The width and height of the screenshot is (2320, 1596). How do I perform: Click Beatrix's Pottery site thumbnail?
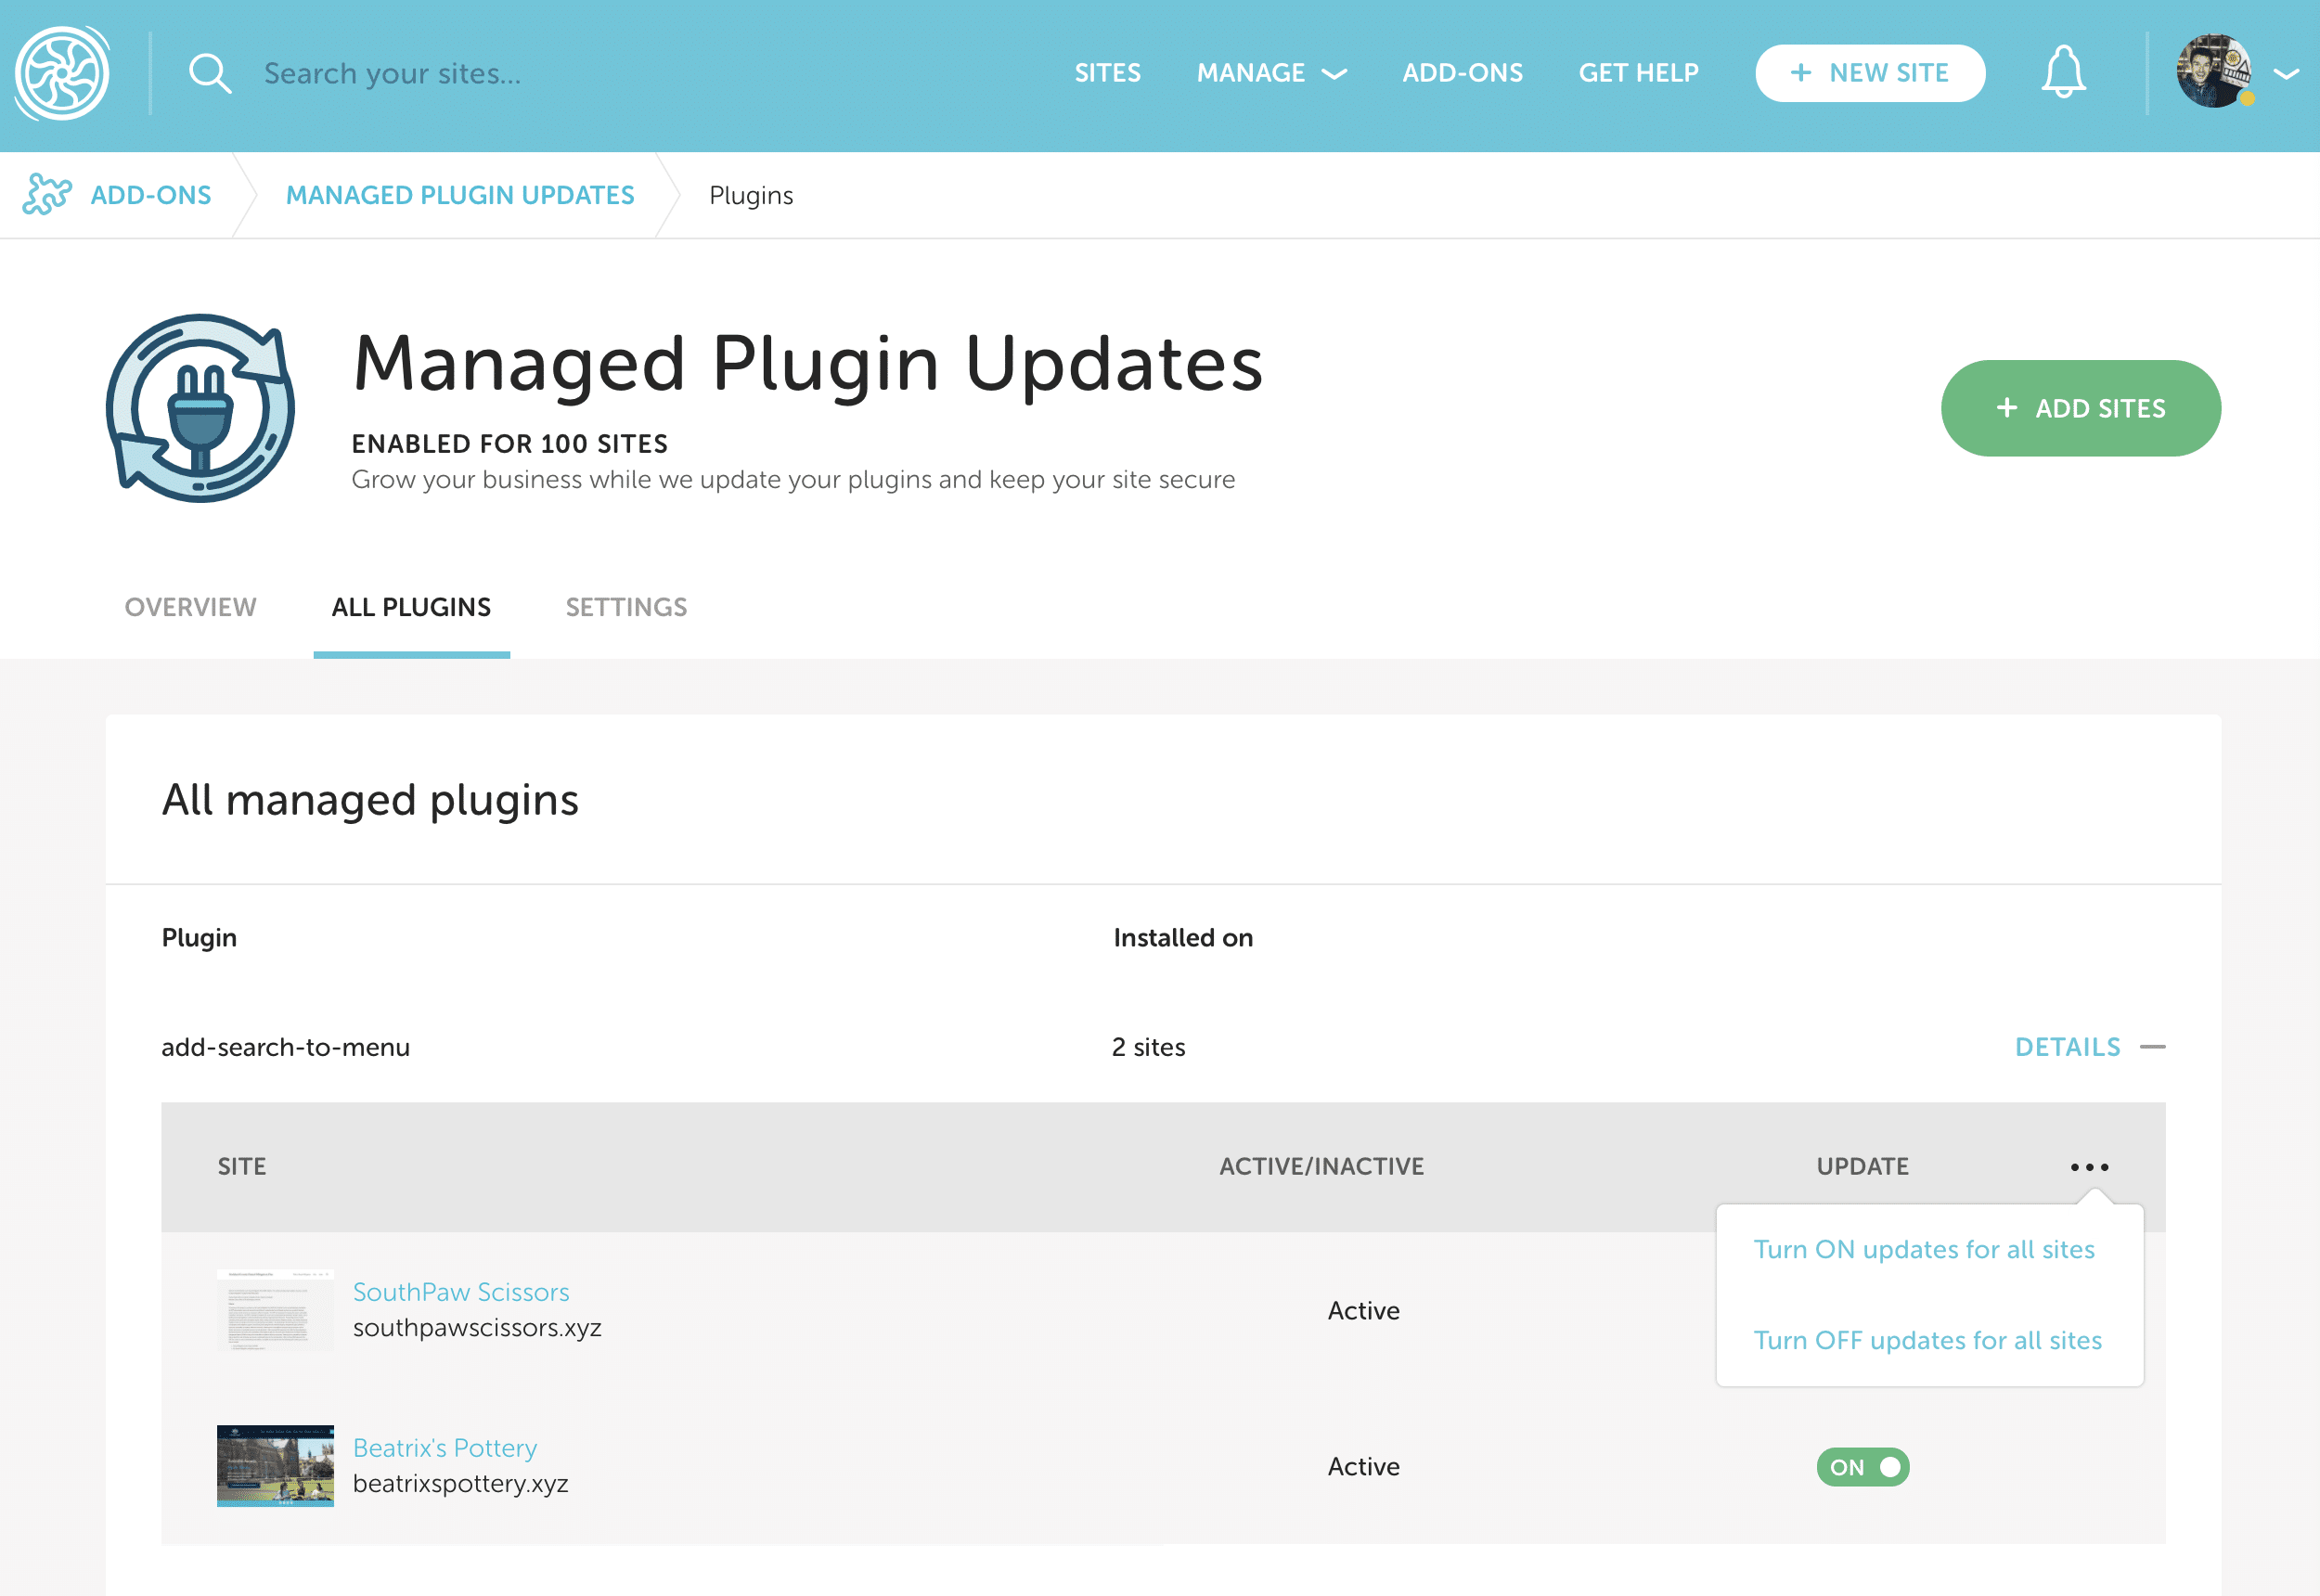[x=275, y=1465]
